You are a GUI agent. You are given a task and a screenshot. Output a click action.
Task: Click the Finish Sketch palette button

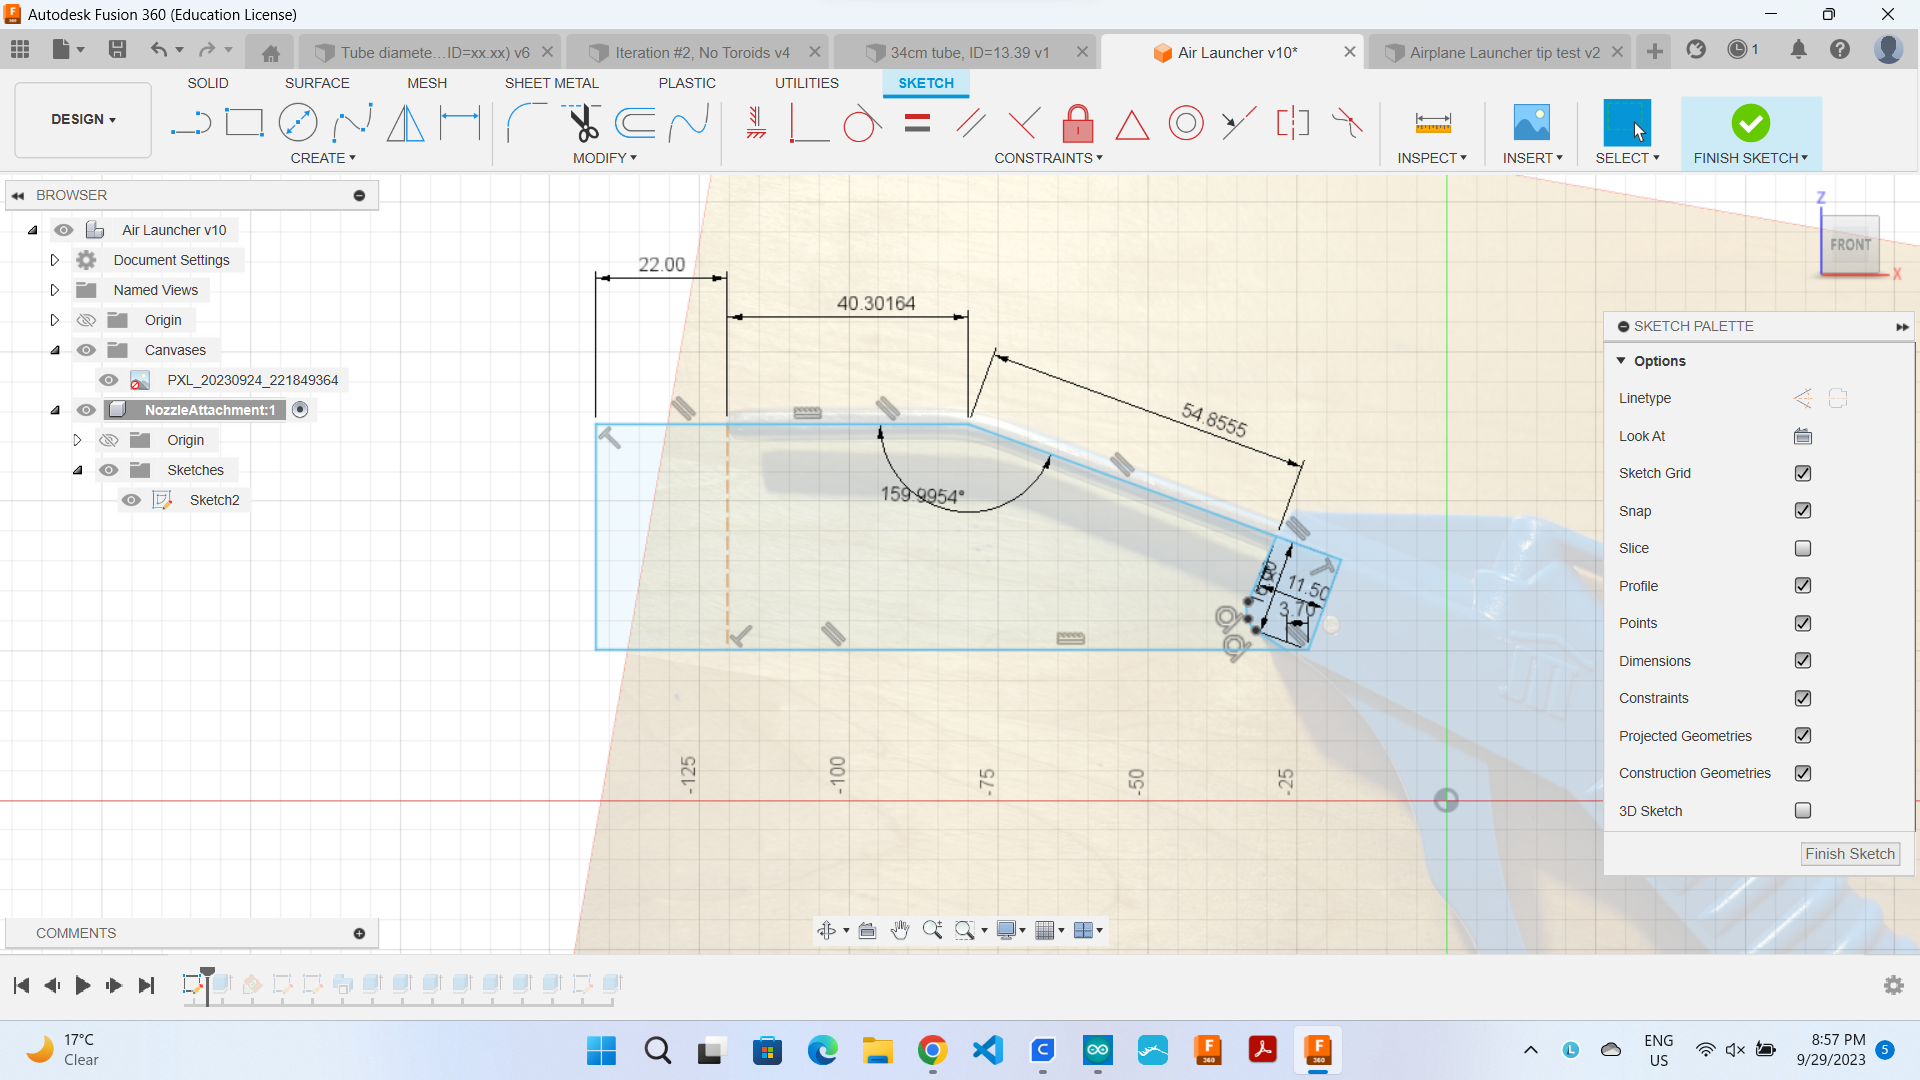[1849, 854]
